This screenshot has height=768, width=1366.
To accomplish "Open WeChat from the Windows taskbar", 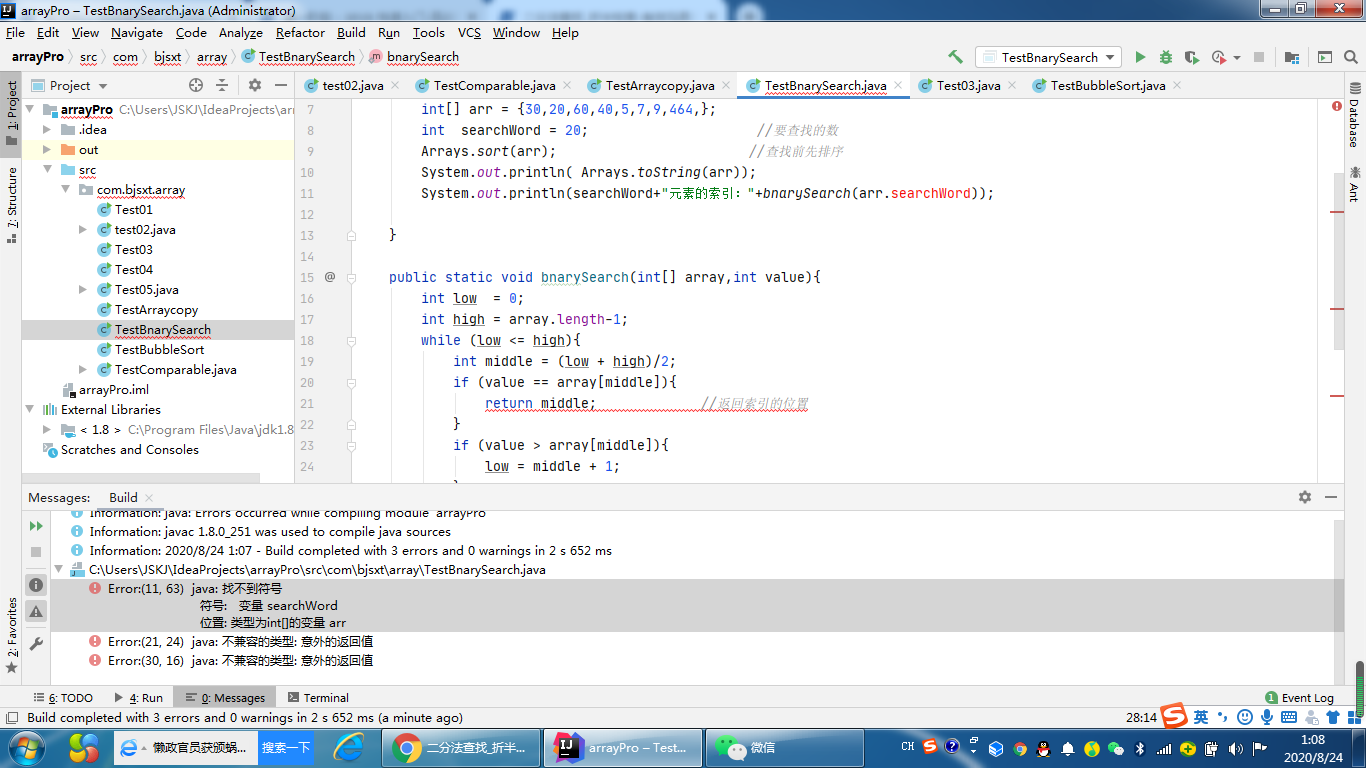I will coord(786,747).
